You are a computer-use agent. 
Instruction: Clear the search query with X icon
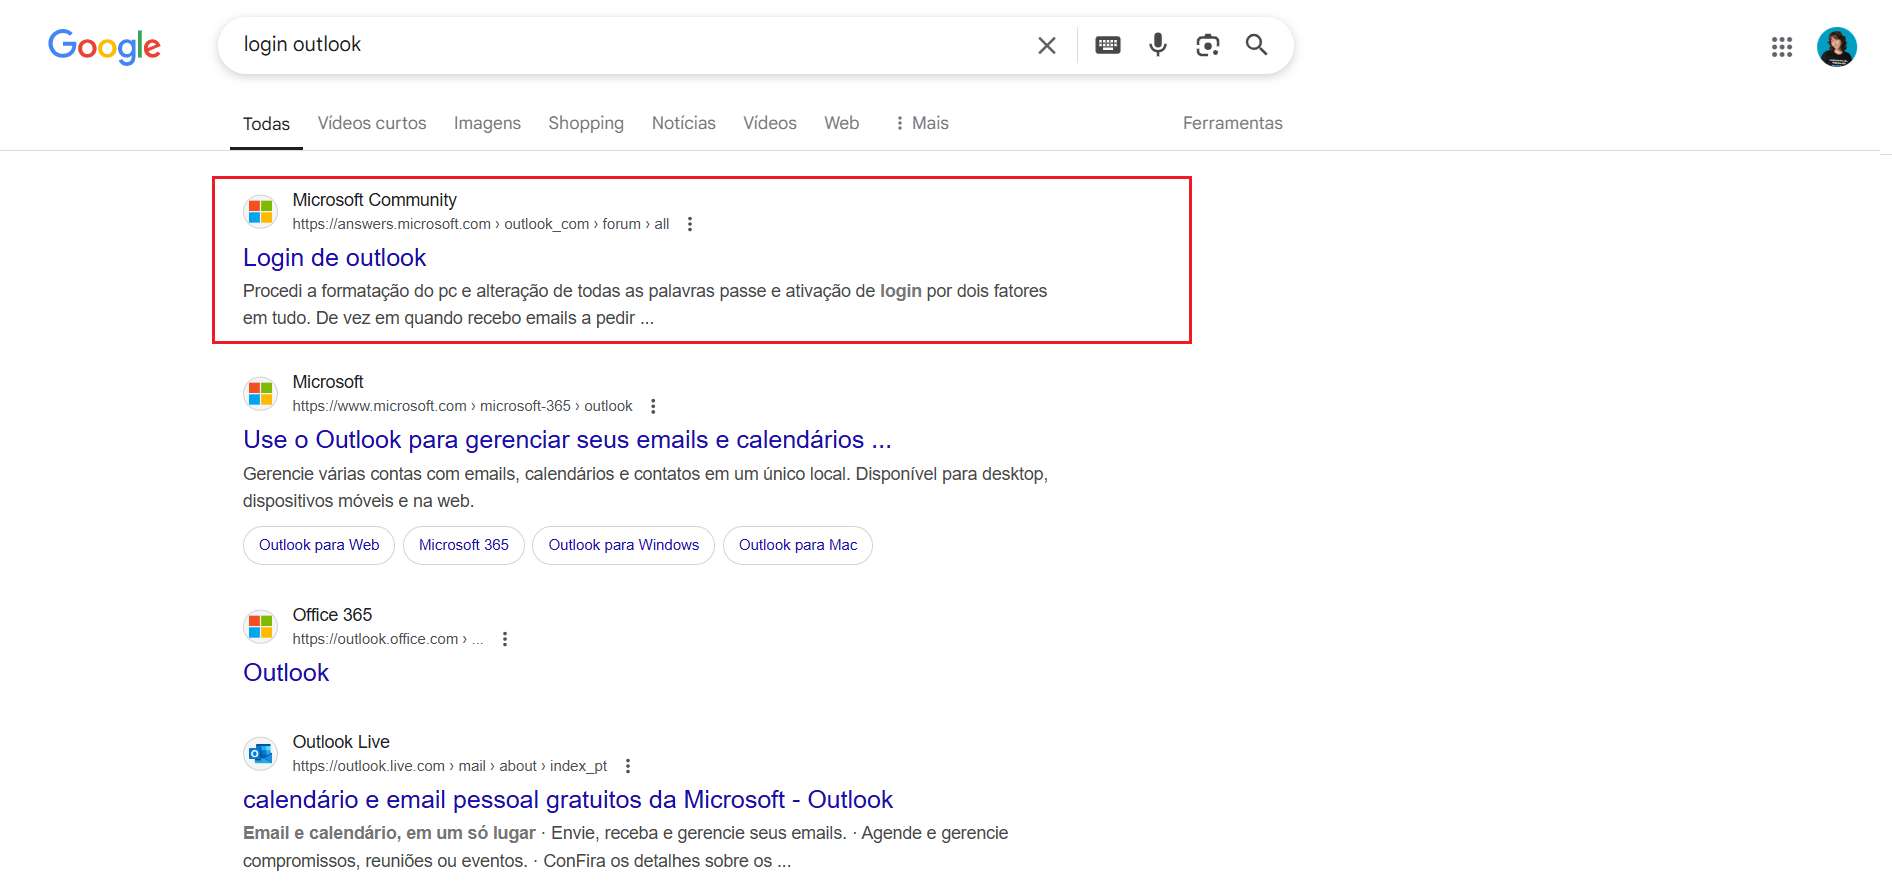pos(1047,45)
